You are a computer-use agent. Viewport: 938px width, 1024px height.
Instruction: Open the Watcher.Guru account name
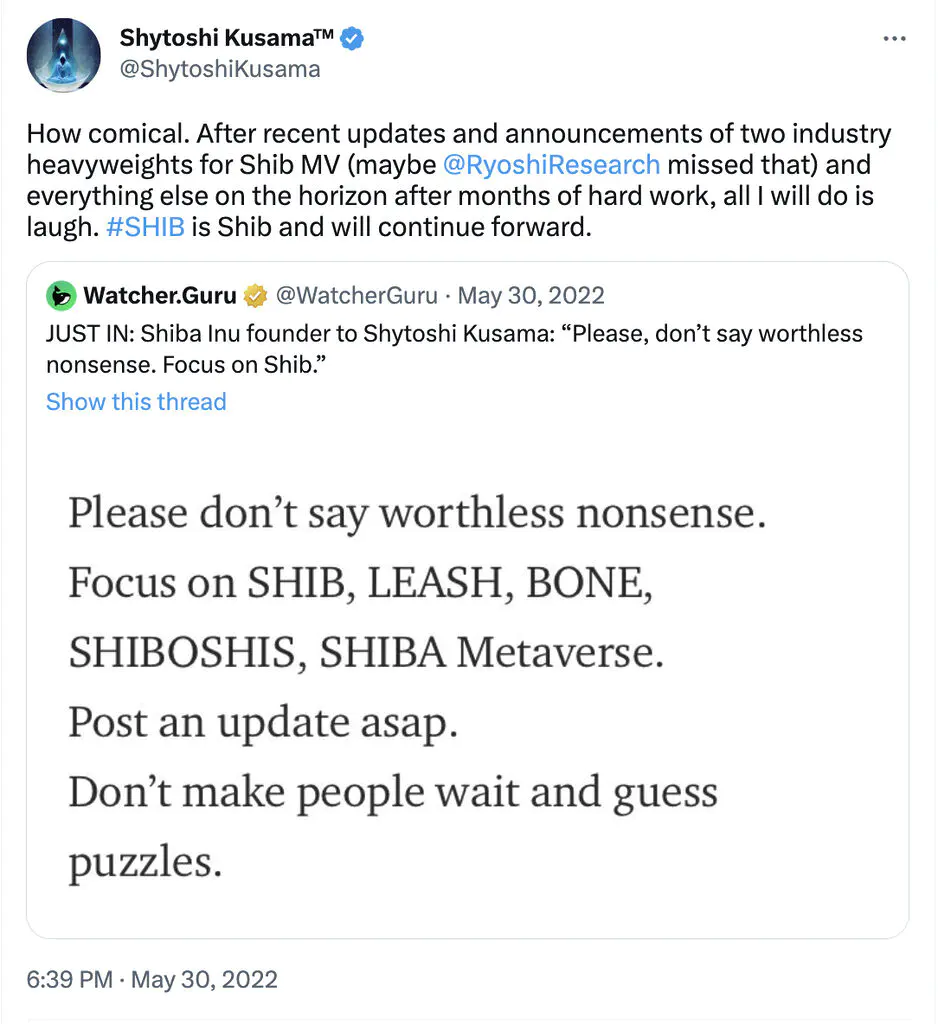point(159,296)
